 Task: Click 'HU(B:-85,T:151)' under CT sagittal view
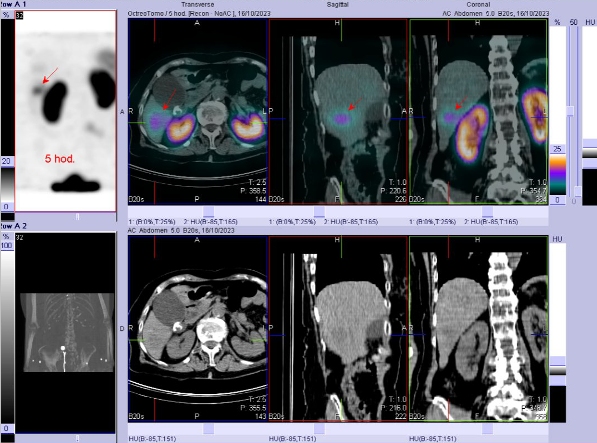click(292, 439)
